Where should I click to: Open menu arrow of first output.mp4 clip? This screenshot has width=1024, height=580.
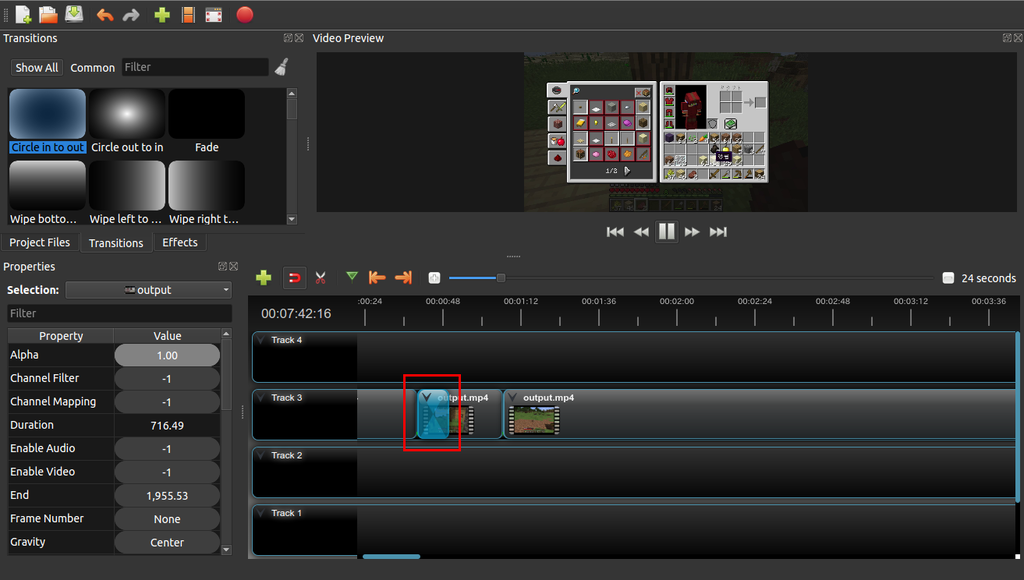(426, 397)
